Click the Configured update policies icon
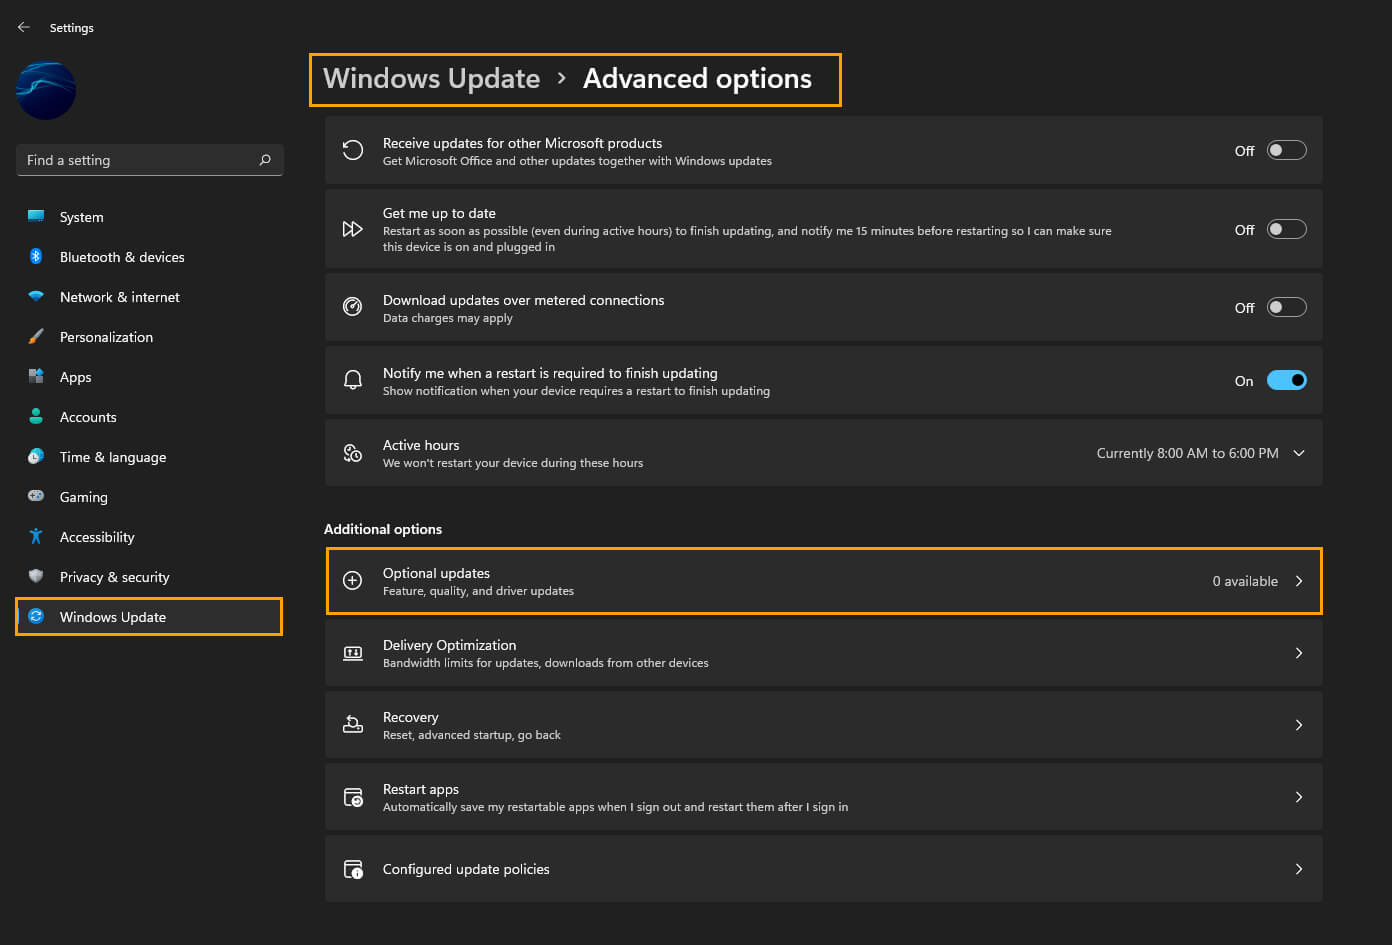 (353, 869)
